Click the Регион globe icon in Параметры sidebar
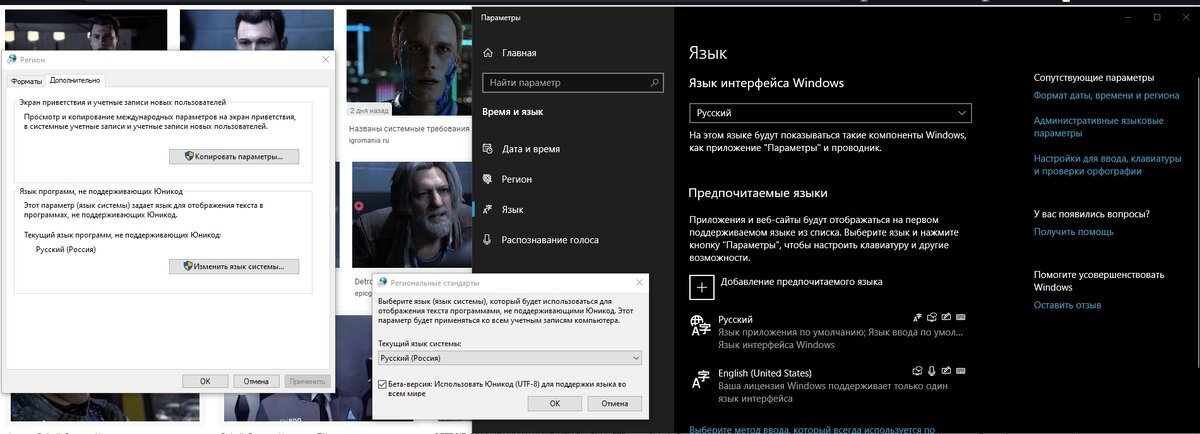The image size is (1200, 434). [x=487, y=179]
